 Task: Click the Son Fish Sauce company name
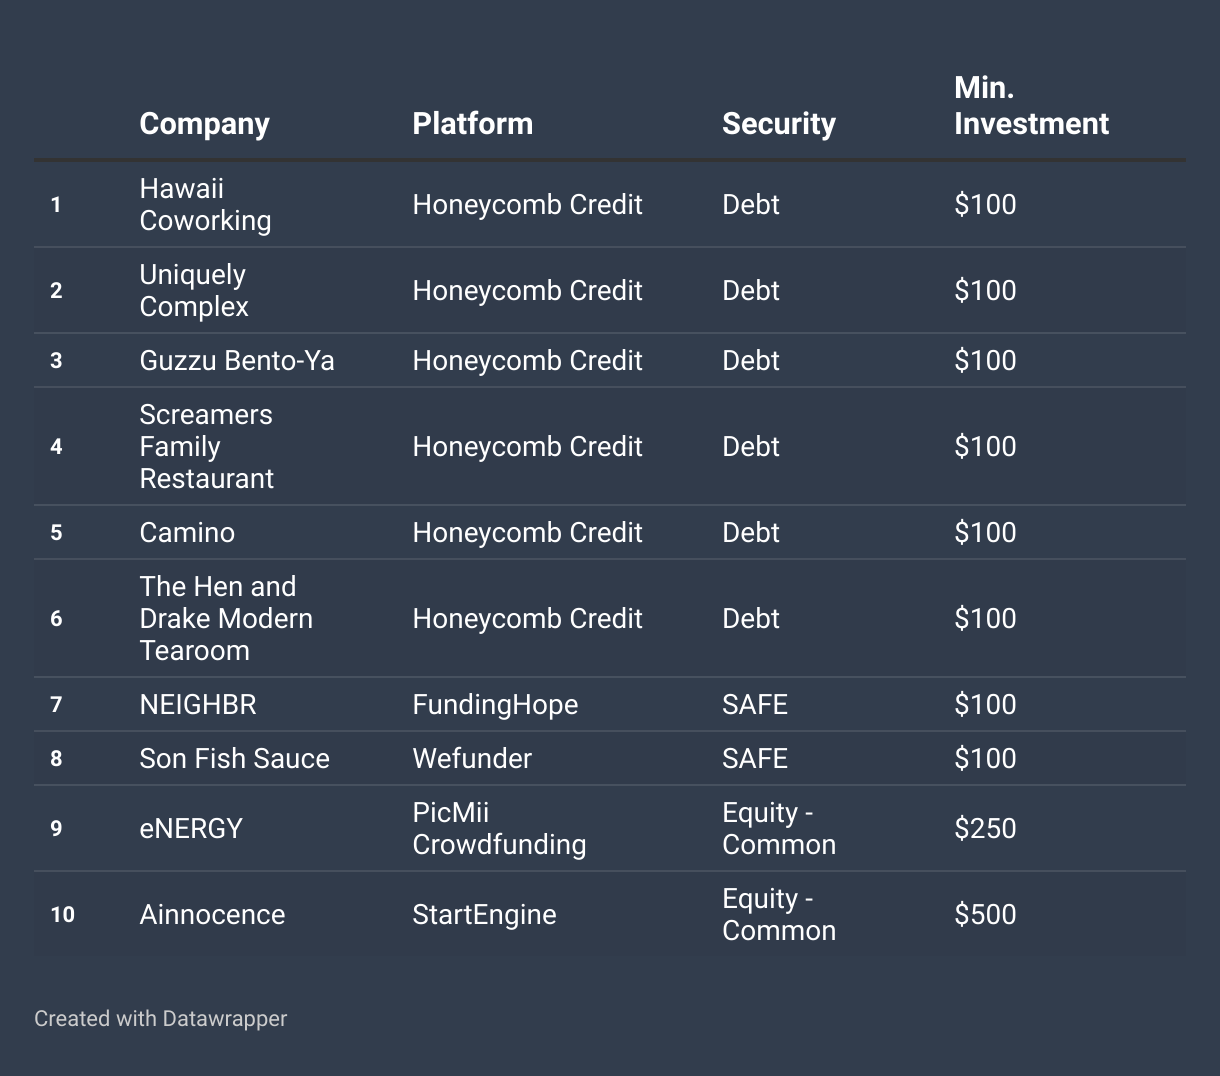click(x=234, y=759)
